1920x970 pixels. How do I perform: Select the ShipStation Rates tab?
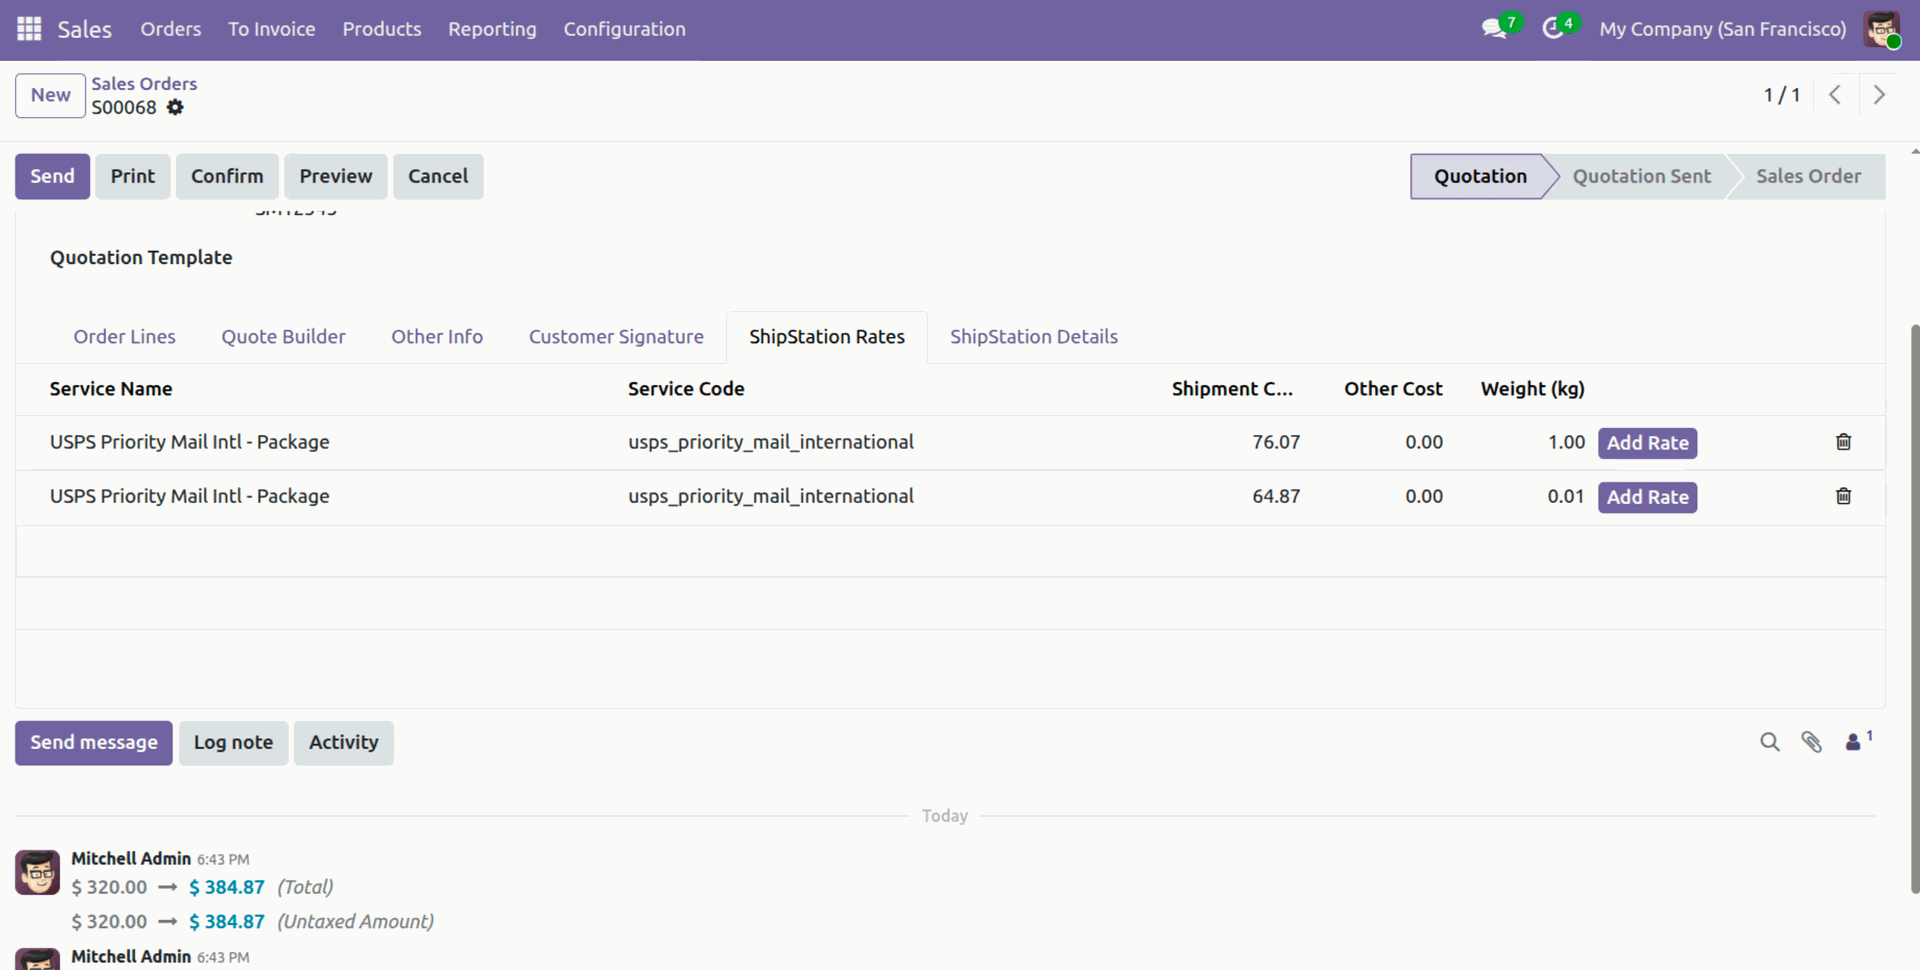point(827,337)
